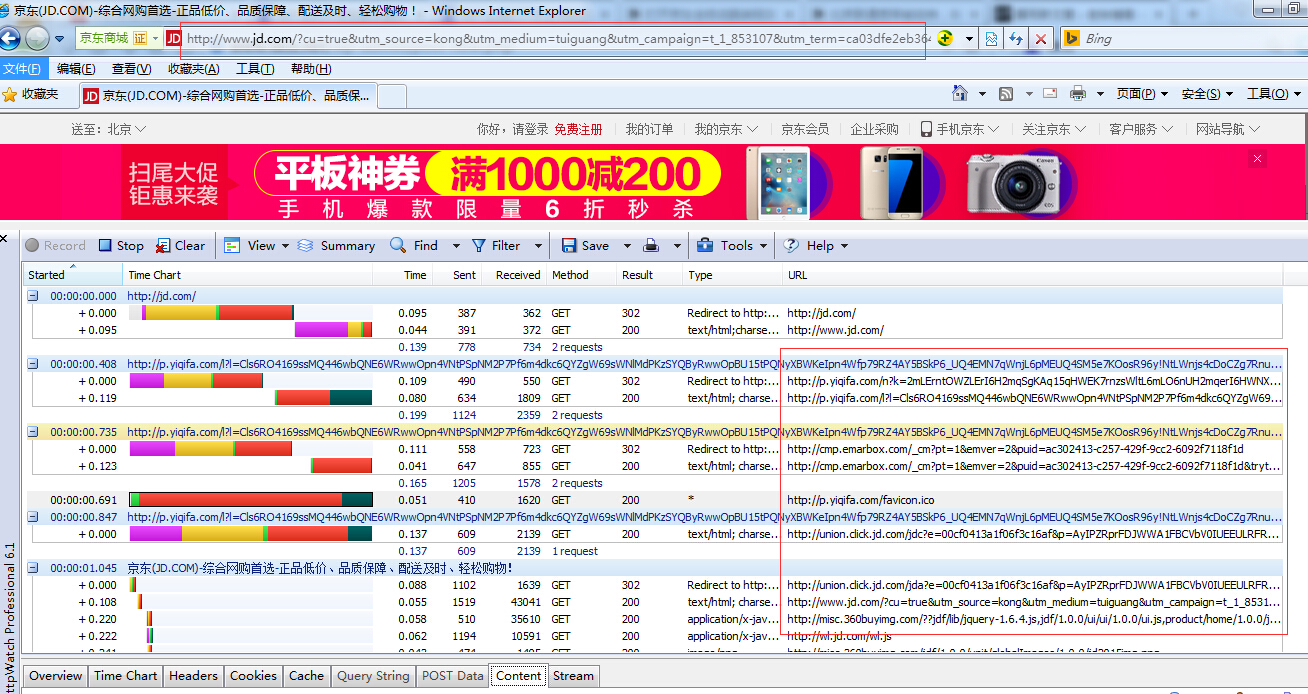Open the 我的订单 link
Viewport: 1308px width, 694px height.
coord(650,129)
